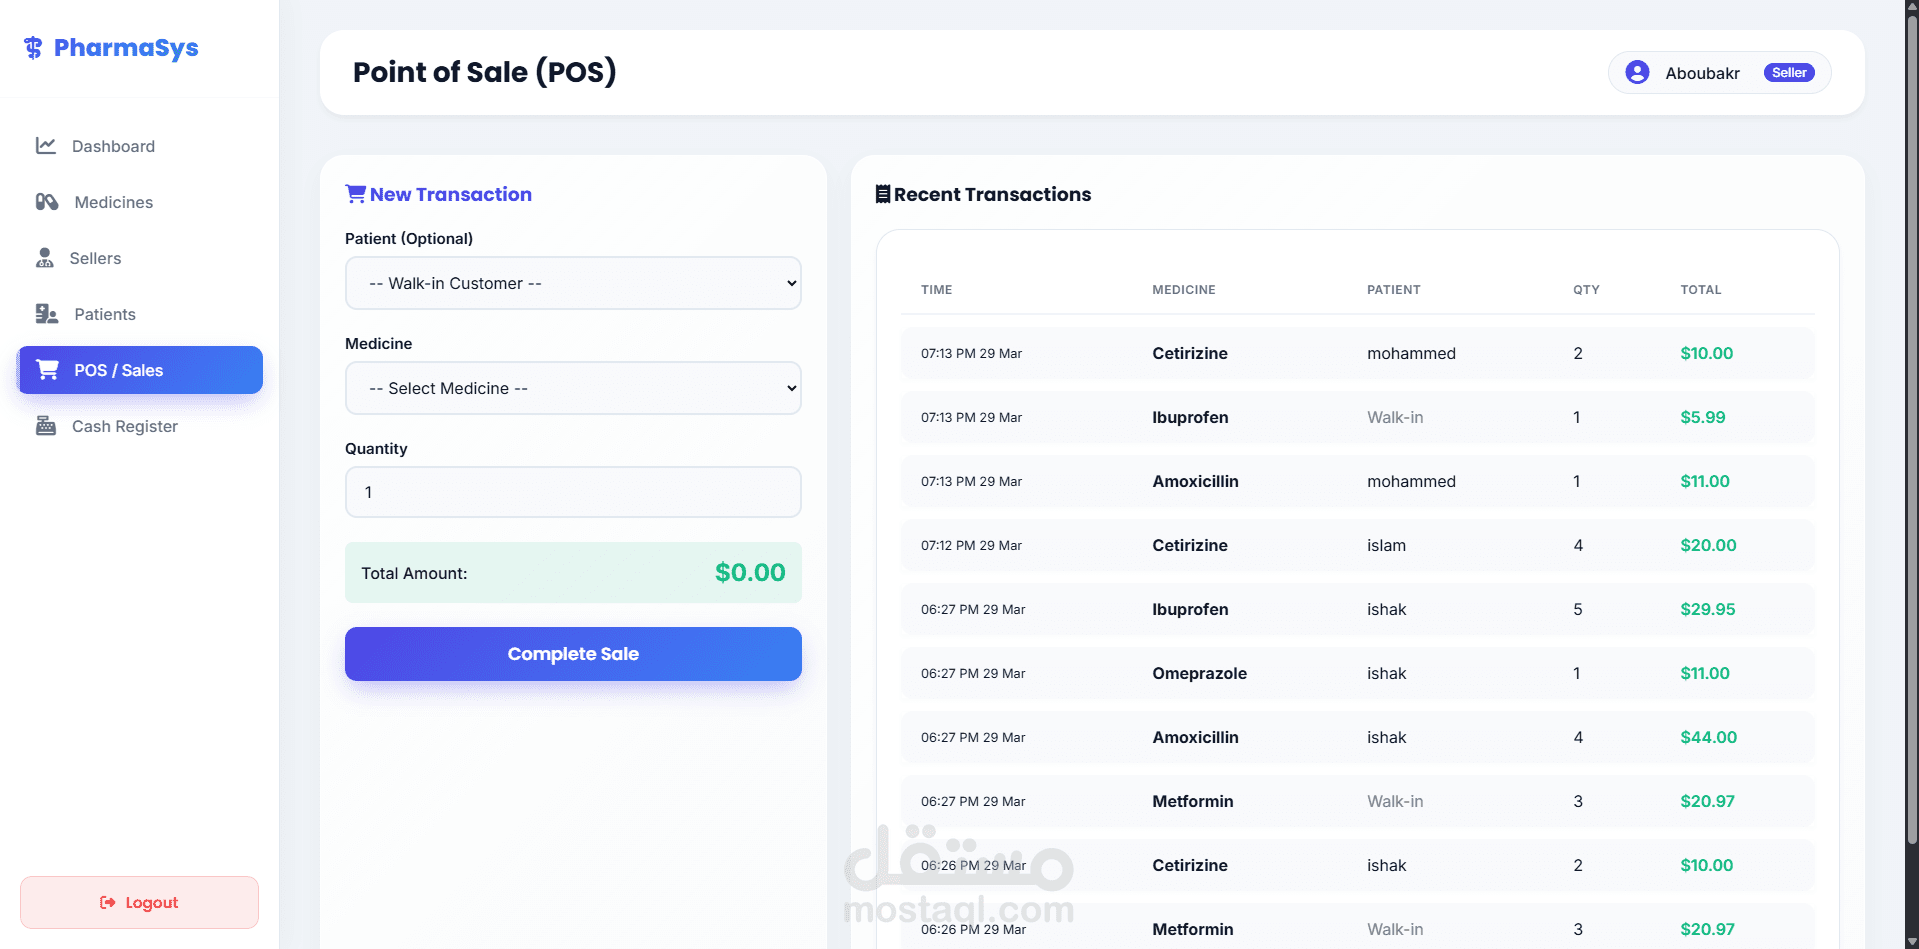Open the Walk-in Customer patient dropdown

tap(573, 284)
